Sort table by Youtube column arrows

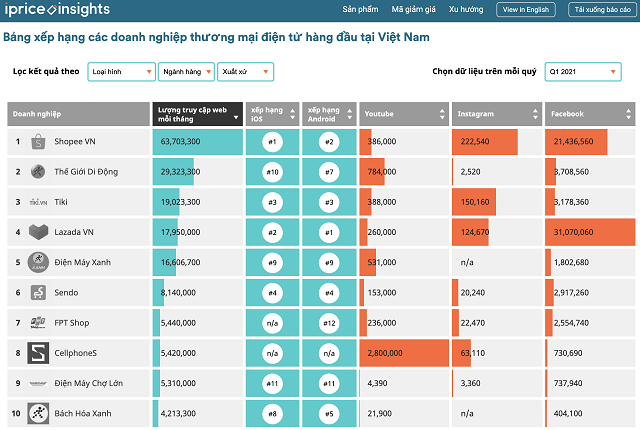coord(442,114)
